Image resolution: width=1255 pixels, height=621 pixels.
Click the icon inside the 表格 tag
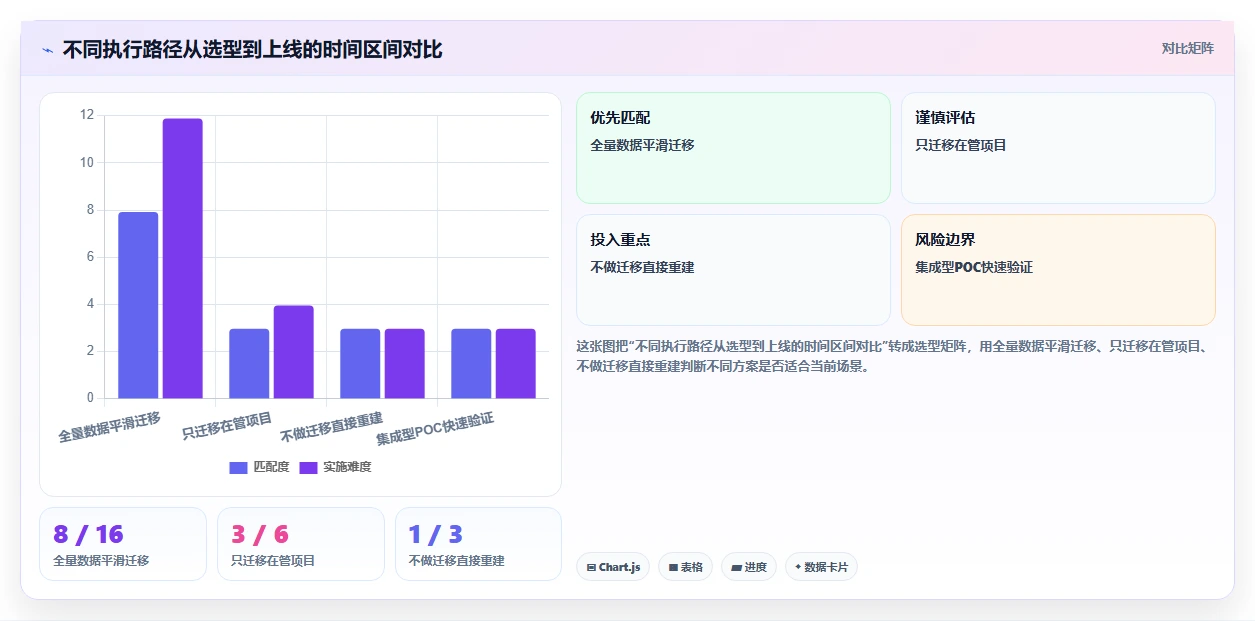tap(673, 568)
